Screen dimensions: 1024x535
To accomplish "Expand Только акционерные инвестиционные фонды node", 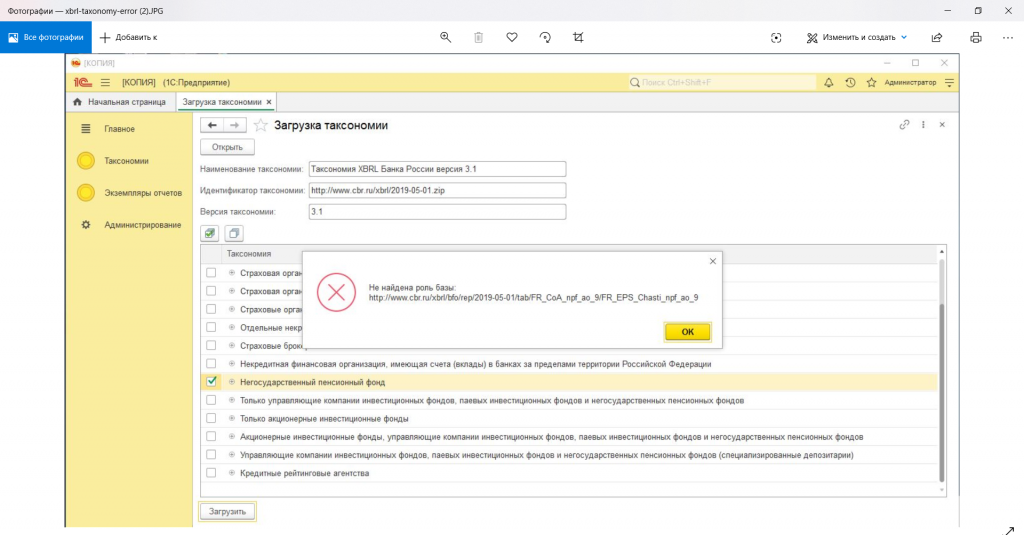I will click(232, 419).
